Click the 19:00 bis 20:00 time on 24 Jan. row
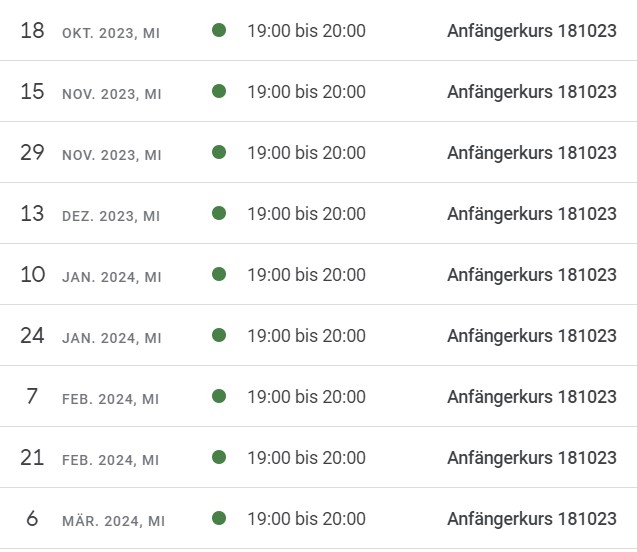Image resolution: width=637 pixels, height=552 pixels. (x=307, y=336)
